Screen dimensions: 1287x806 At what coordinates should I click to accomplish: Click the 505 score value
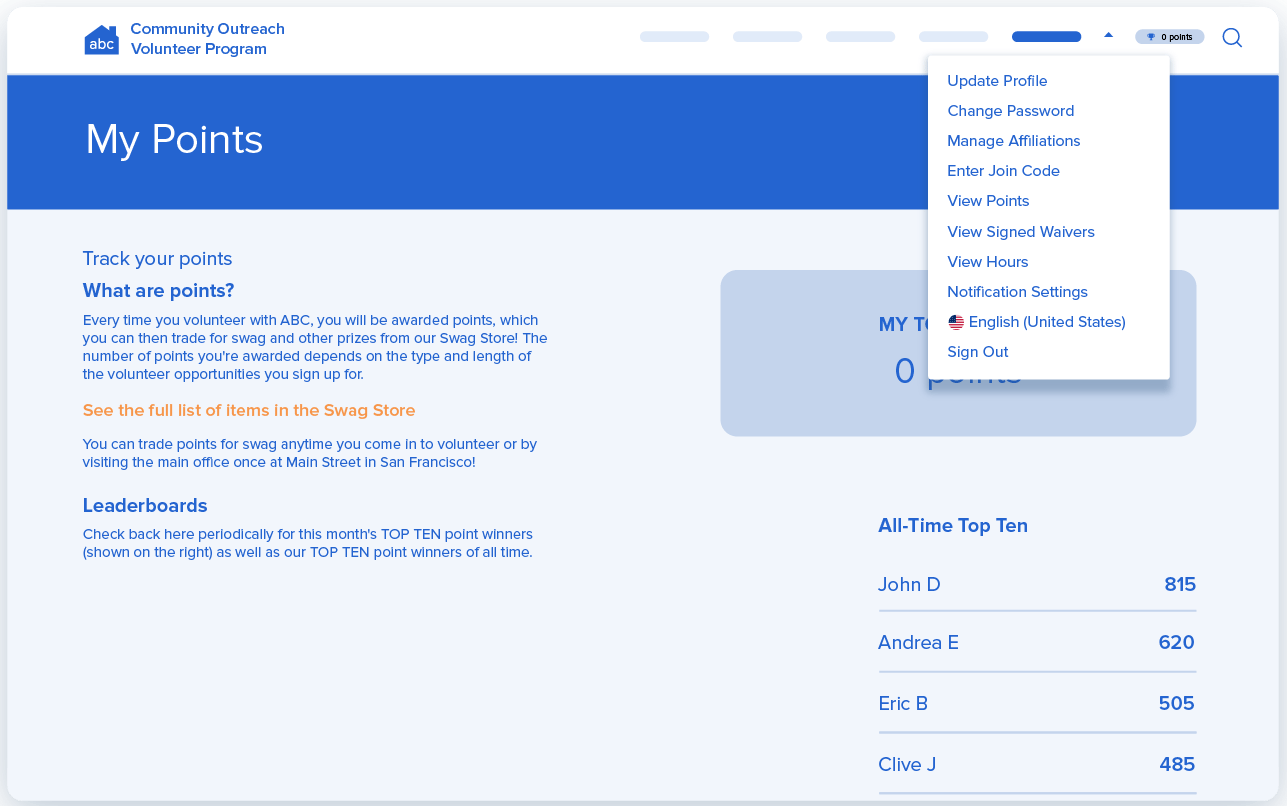pyautogui.click(x=1177, y=704)
